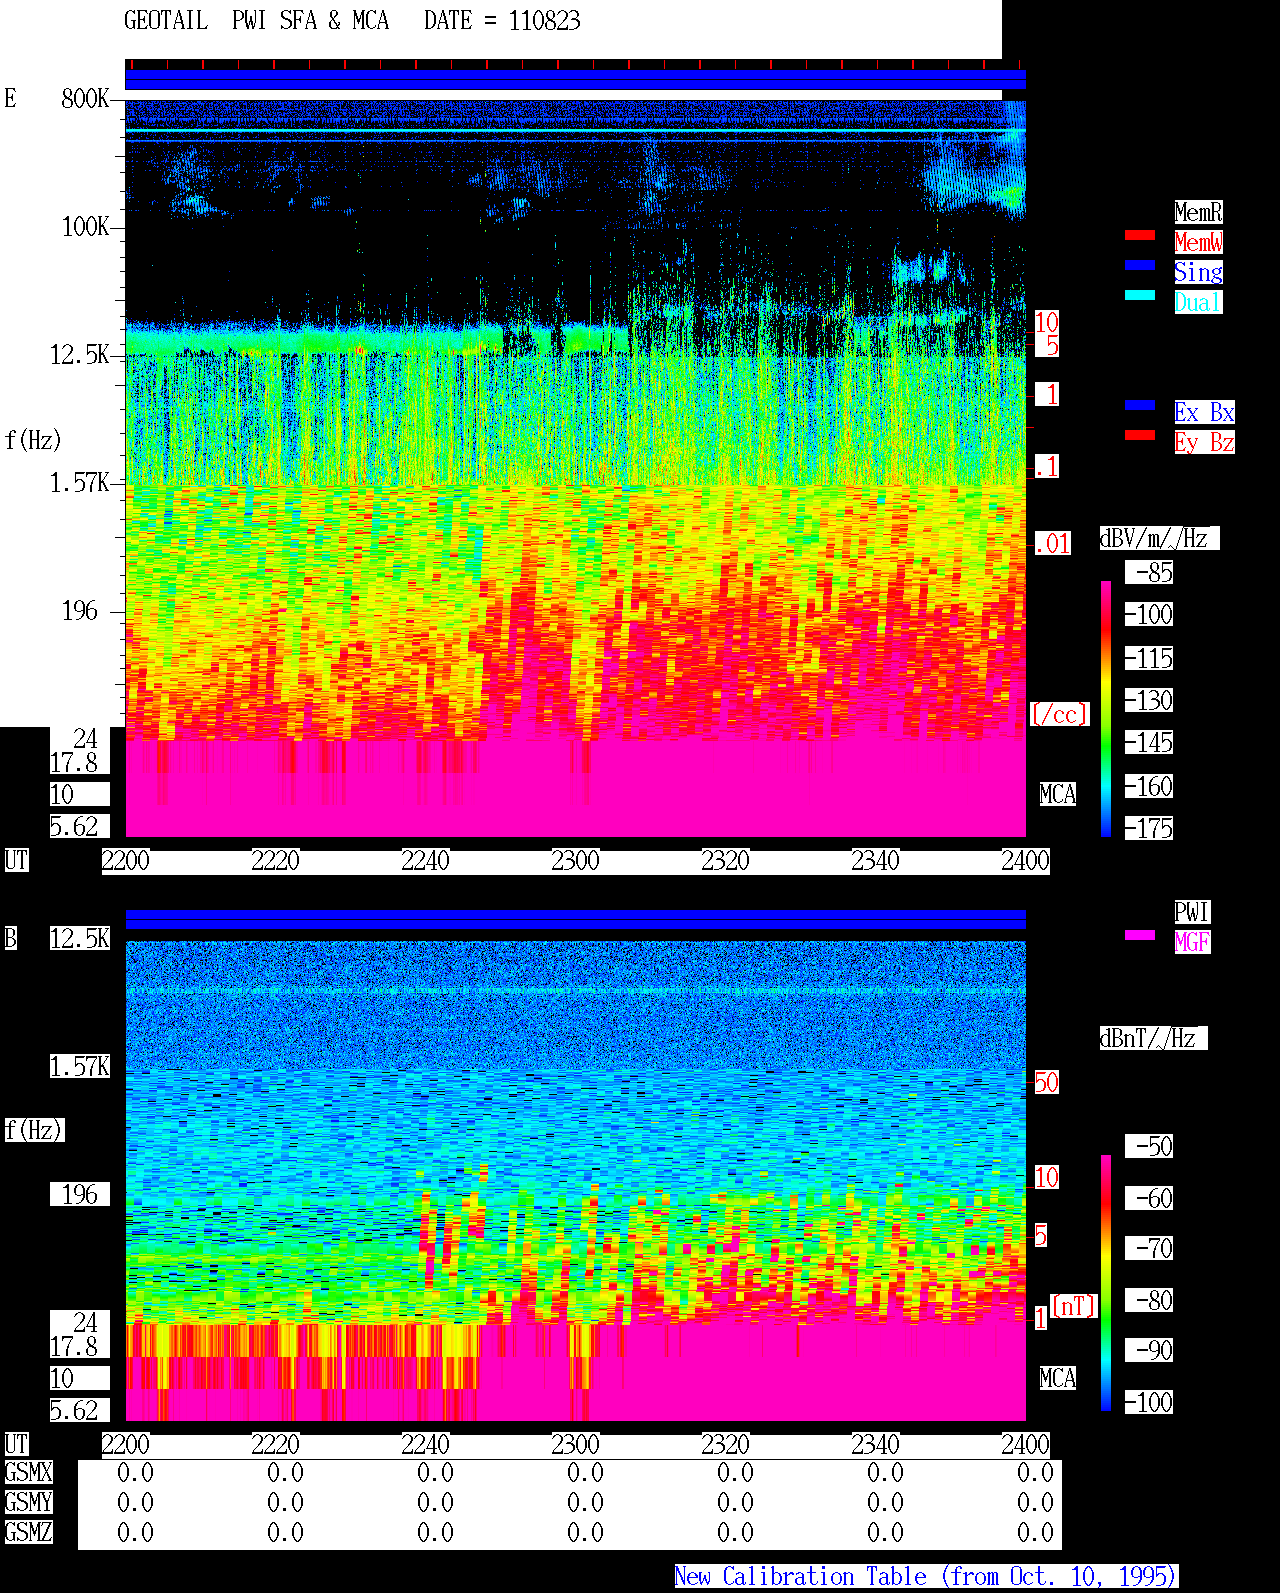Screen dimensions: 1280x1593
Task: Click the red Ey Bz legend swatch
Action: coord(1140,435)
